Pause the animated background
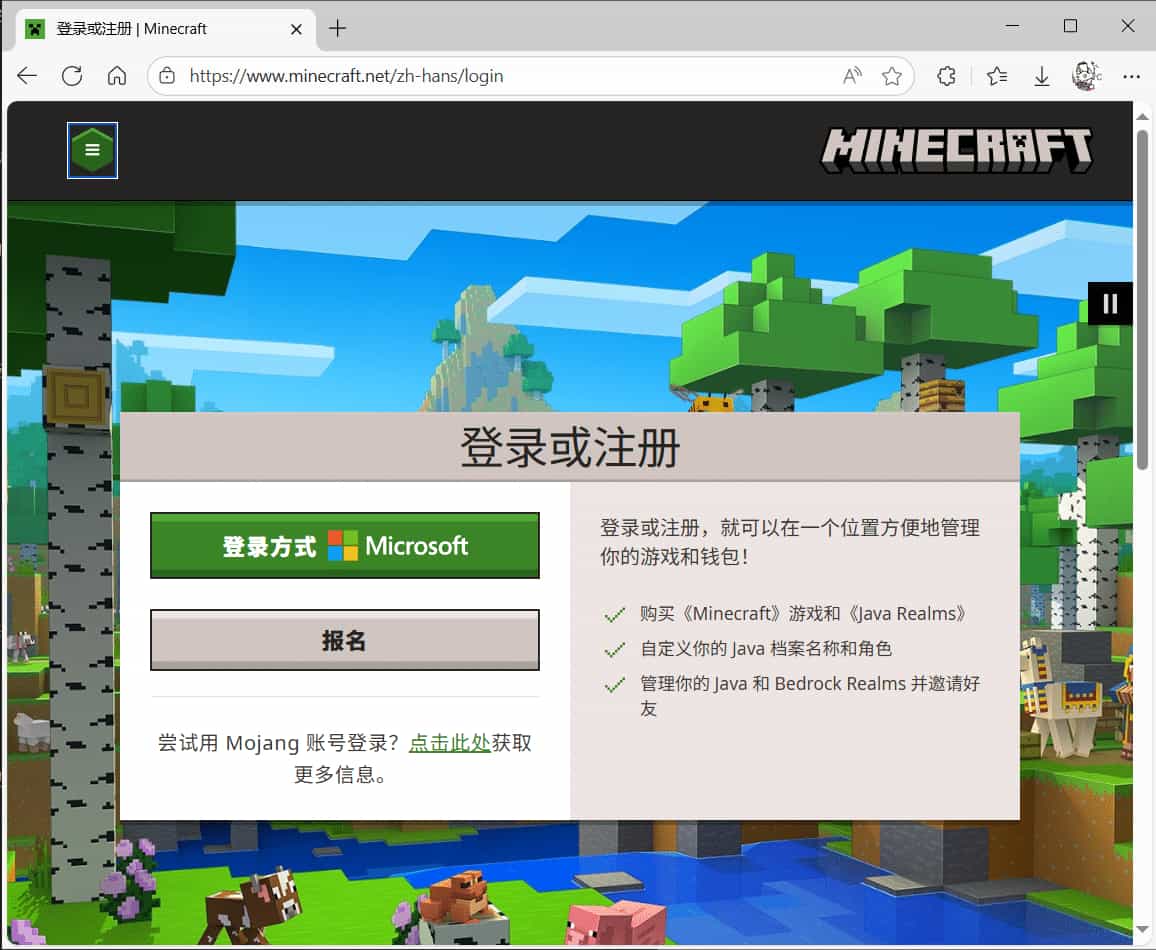This screenshot has width=1156, height=950. 1109,303
